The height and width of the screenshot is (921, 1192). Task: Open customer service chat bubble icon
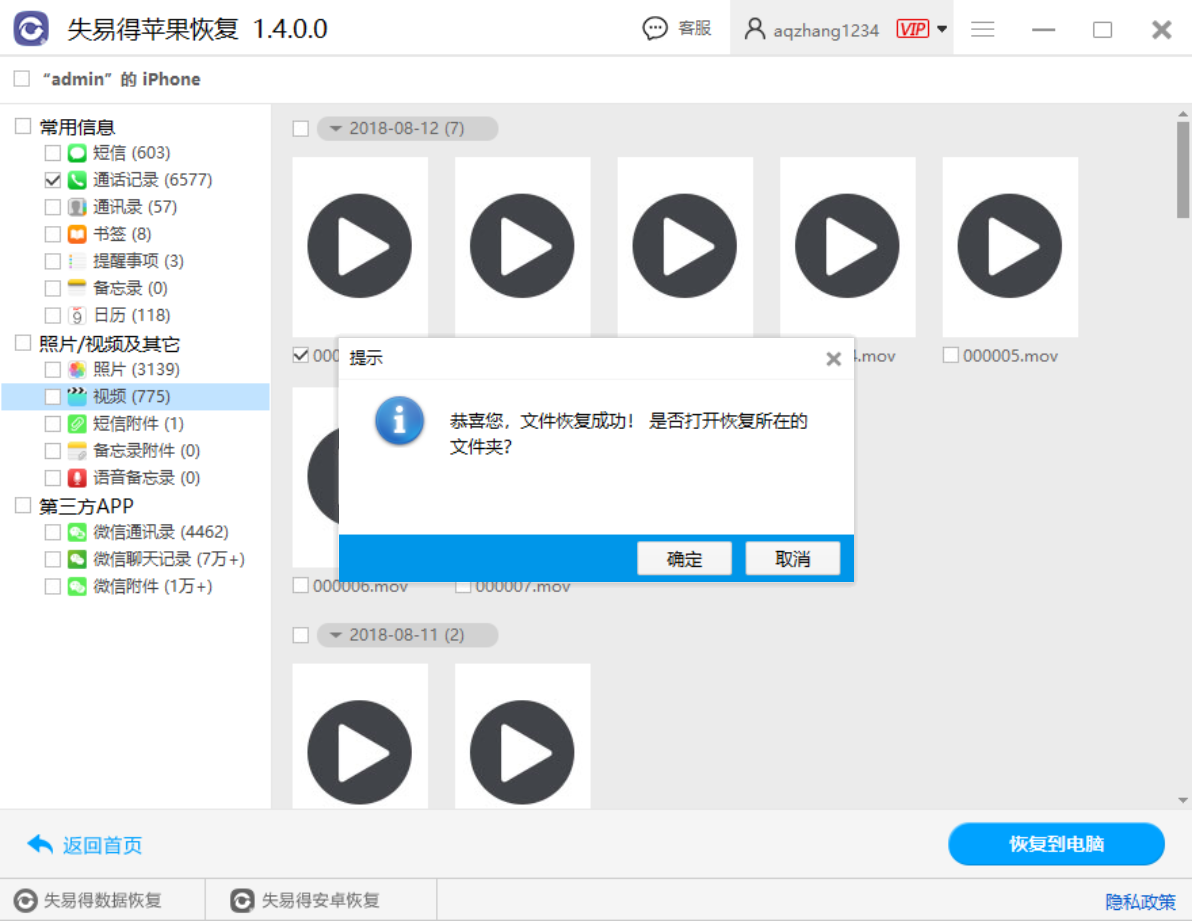655,28
